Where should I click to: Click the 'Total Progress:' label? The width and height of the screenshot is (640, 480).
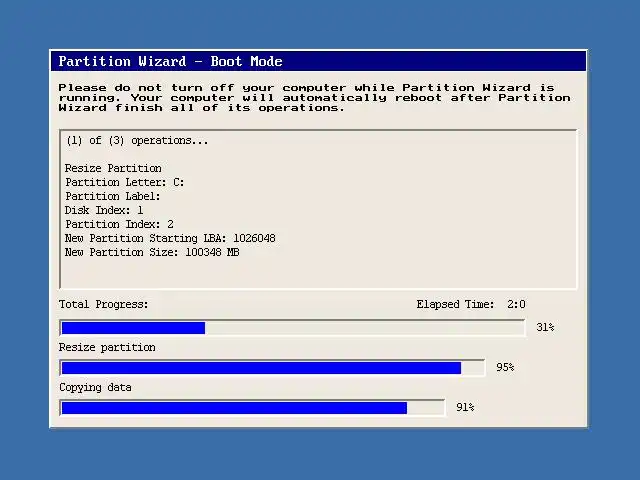point(104,304)
